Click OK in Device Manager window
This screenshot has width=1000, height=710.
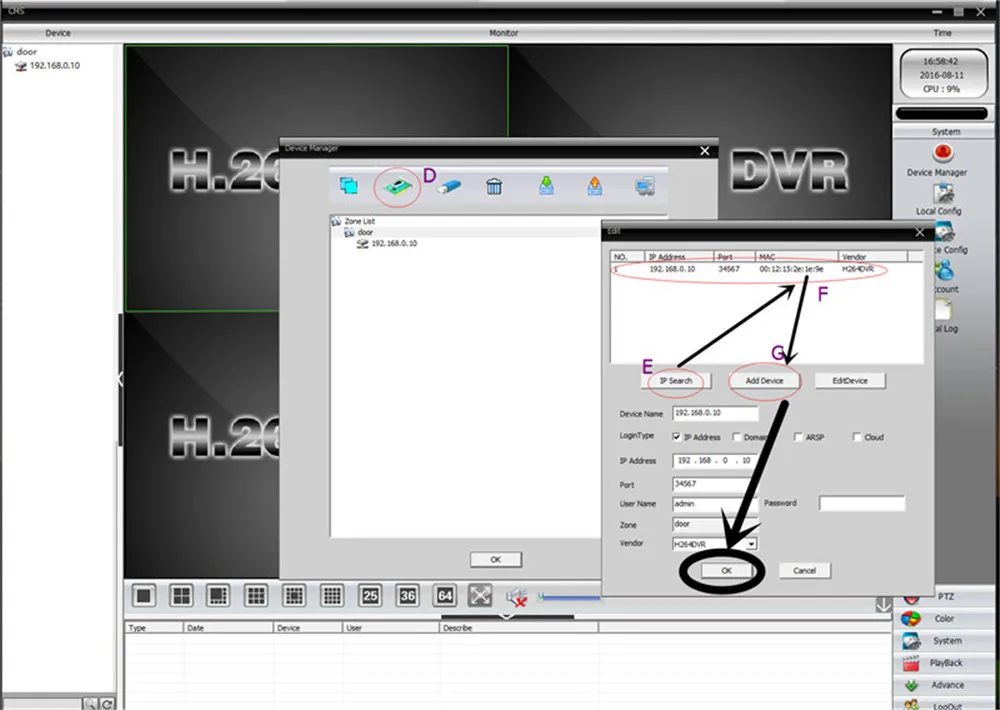(x=496, y=559)
